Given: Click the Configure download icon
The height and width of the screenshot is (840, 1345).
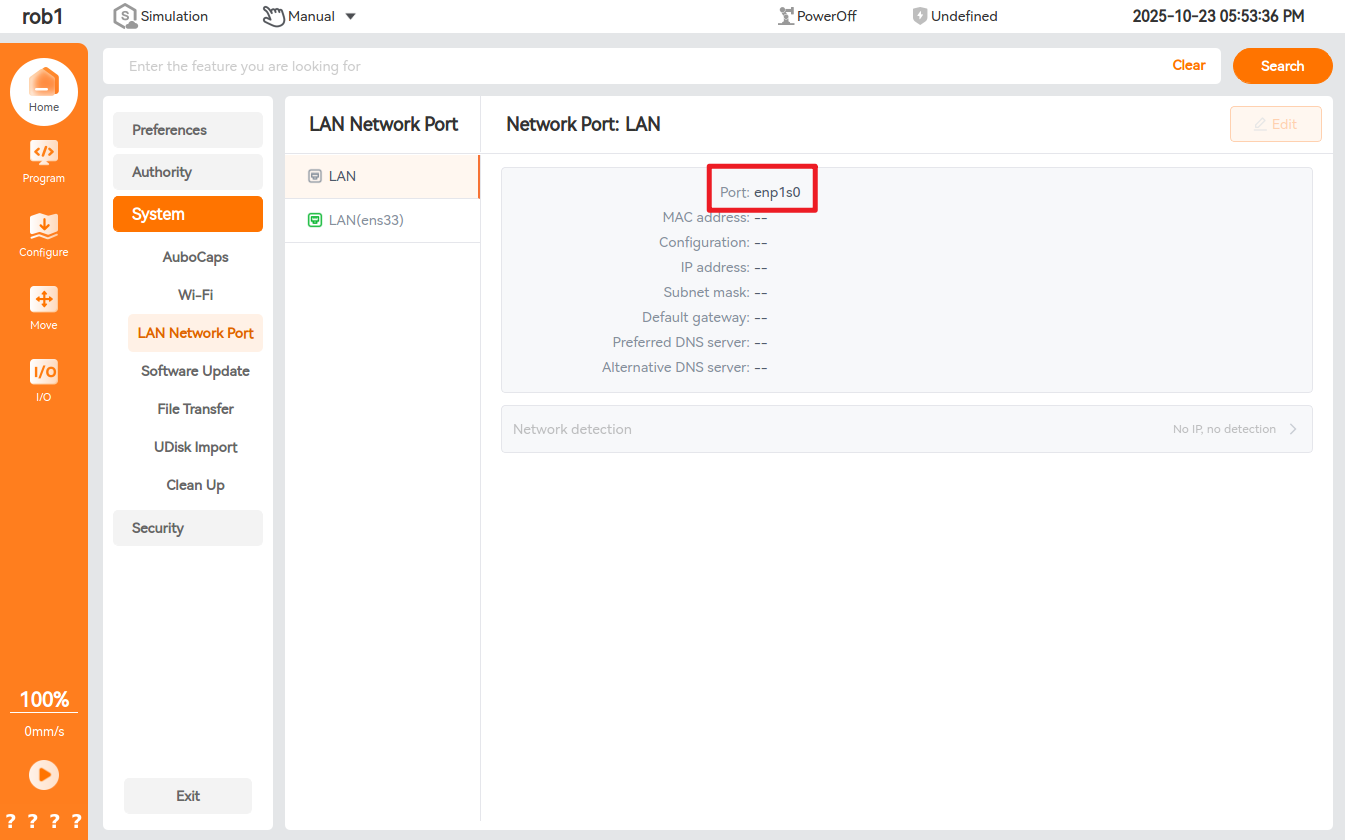Looking at the screenshot, I should pos(44,226).
